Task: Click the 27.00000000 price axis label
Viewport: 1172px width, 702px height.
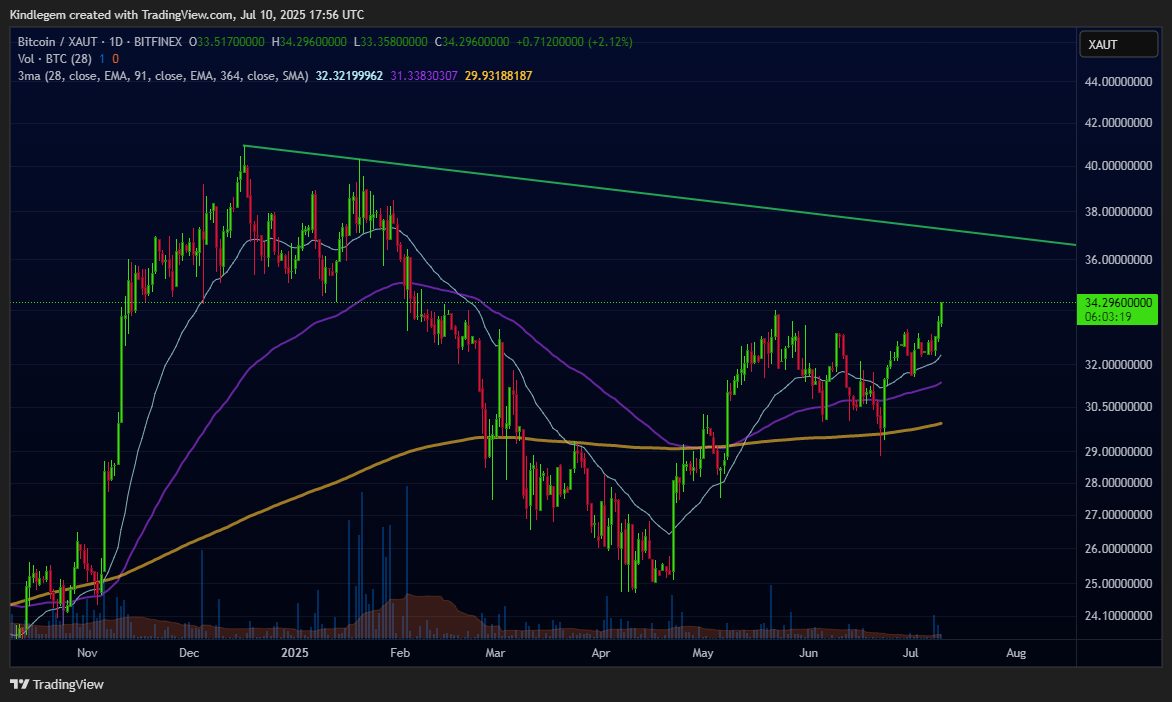Action: coord(1118,515)
